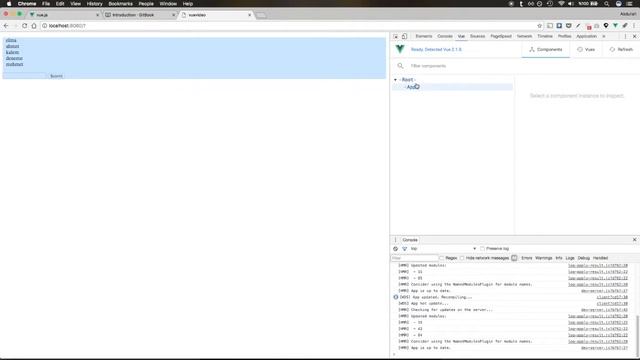Open the console context 'top' dropdown
The width and height of the screenshot is (640, 360).
443,249
